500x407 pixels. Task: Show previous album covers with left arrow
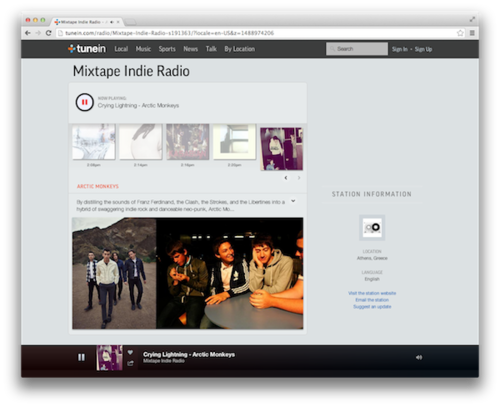coord(286,178)
